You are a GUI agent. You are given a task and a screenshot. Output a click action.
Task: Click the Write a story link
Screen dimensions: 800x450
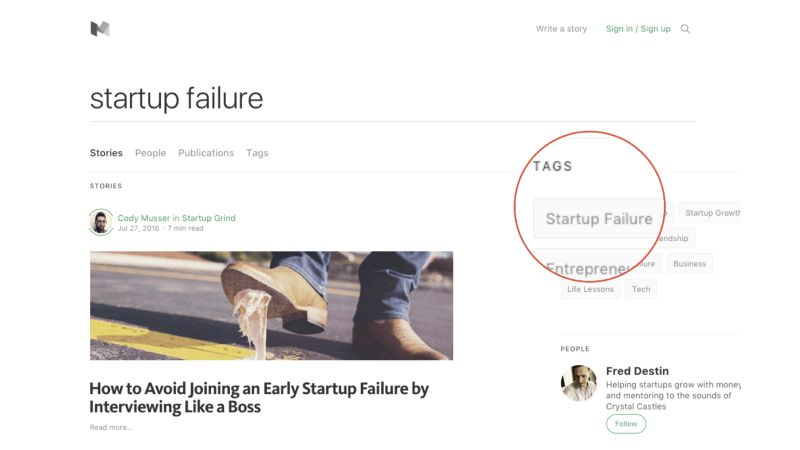coord(561,29)
